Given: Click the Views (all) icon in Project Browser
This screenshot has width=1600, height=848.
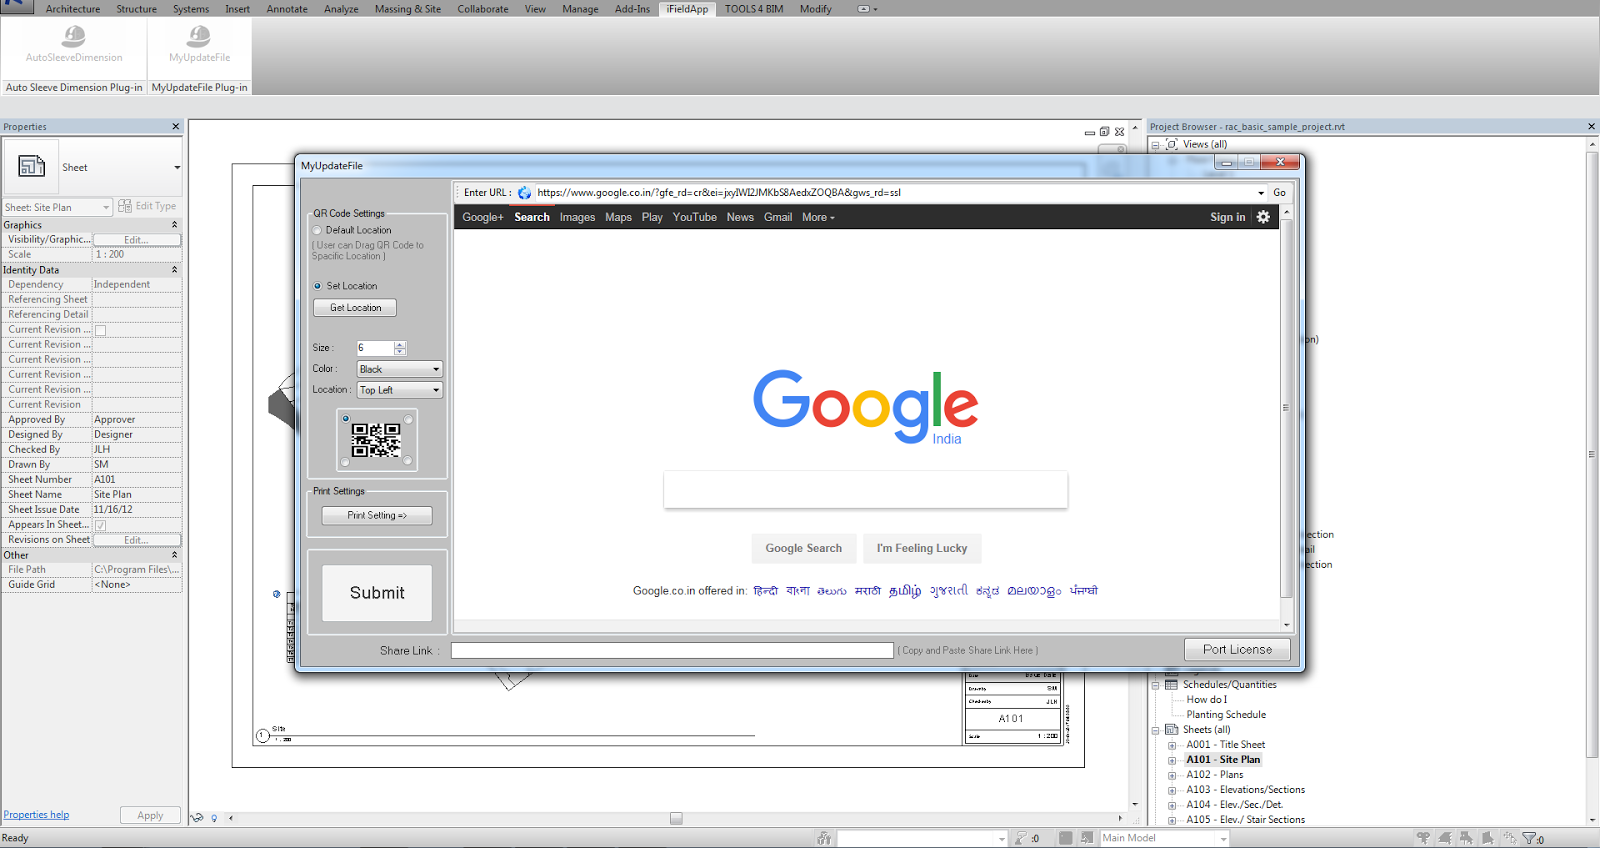Looking at the screenshot, I should coord(1171,145).
